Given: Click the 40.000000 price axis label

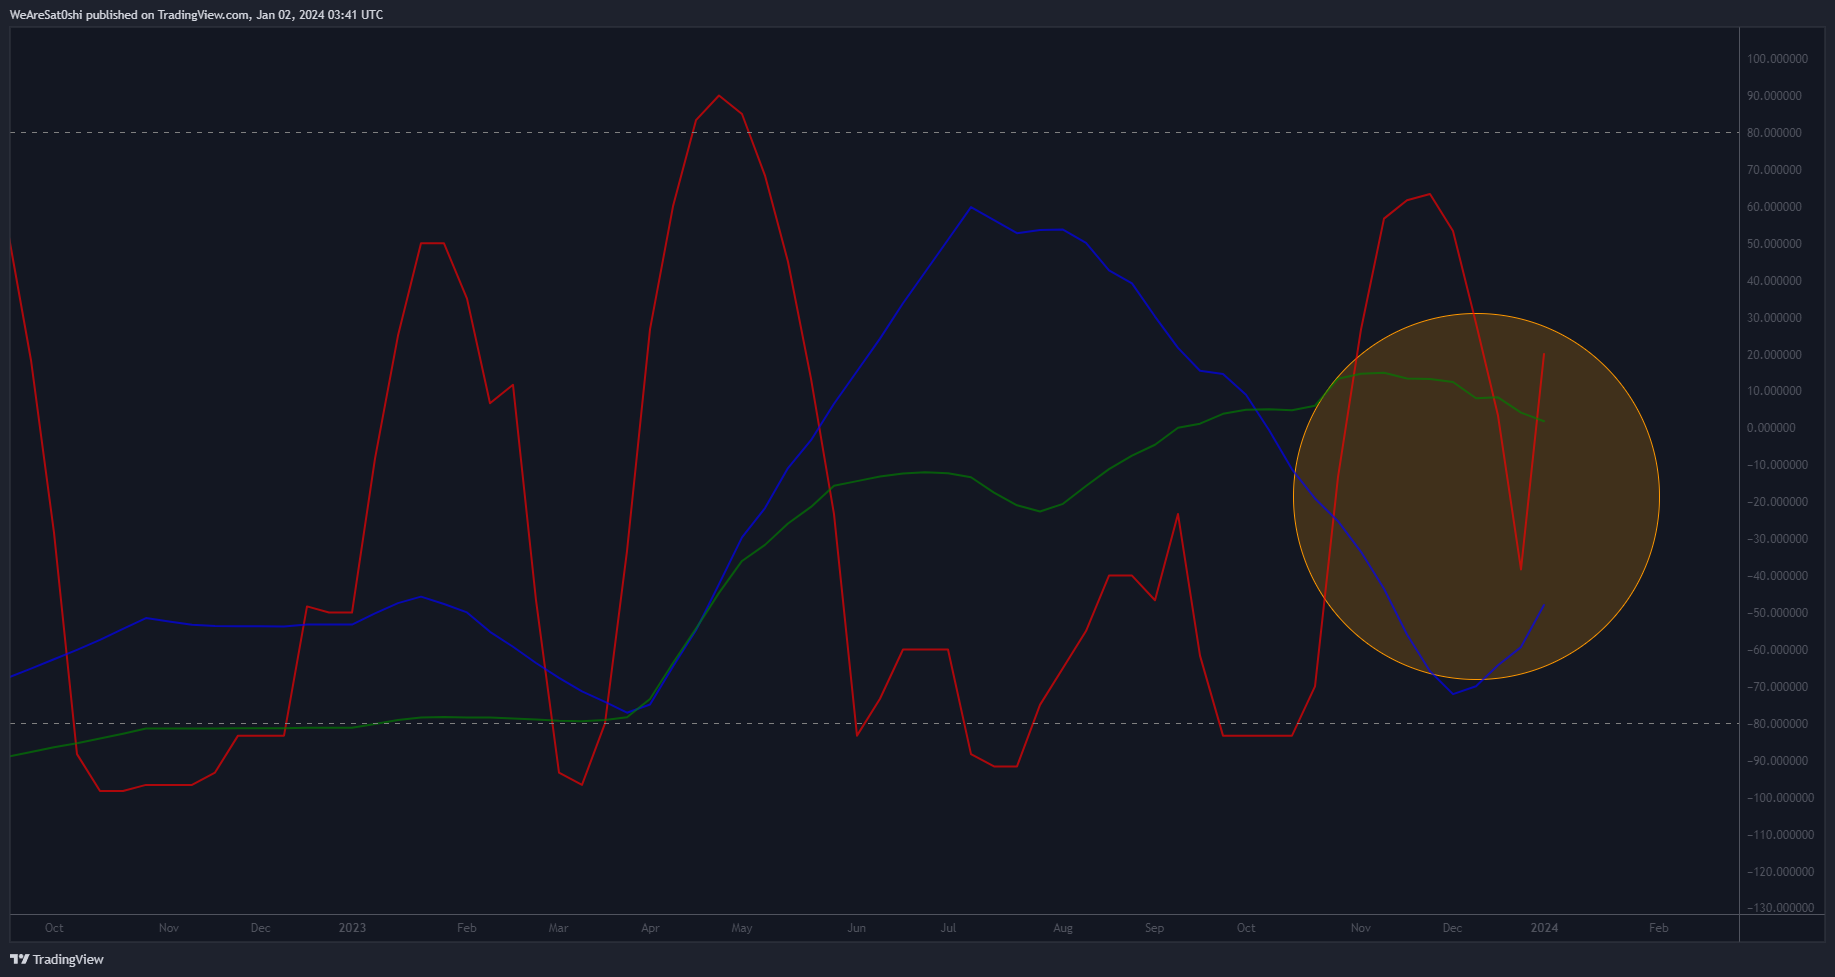Looking at the screenshot, I should [1774, 281].
